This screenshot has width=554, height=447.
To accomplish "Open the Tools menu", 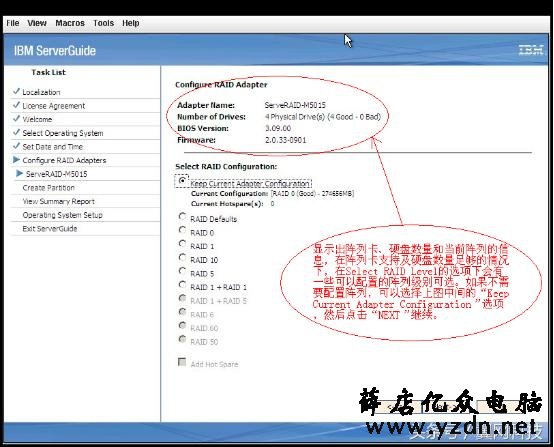I will click(104, 23).
